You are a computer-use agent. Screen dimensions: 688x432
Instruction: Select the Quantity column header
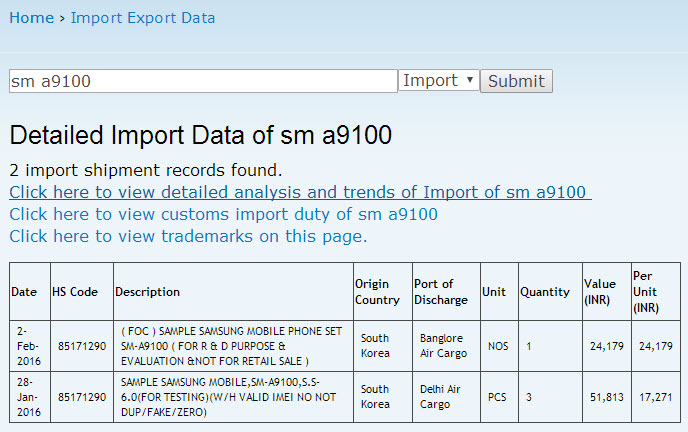point(544,292)
